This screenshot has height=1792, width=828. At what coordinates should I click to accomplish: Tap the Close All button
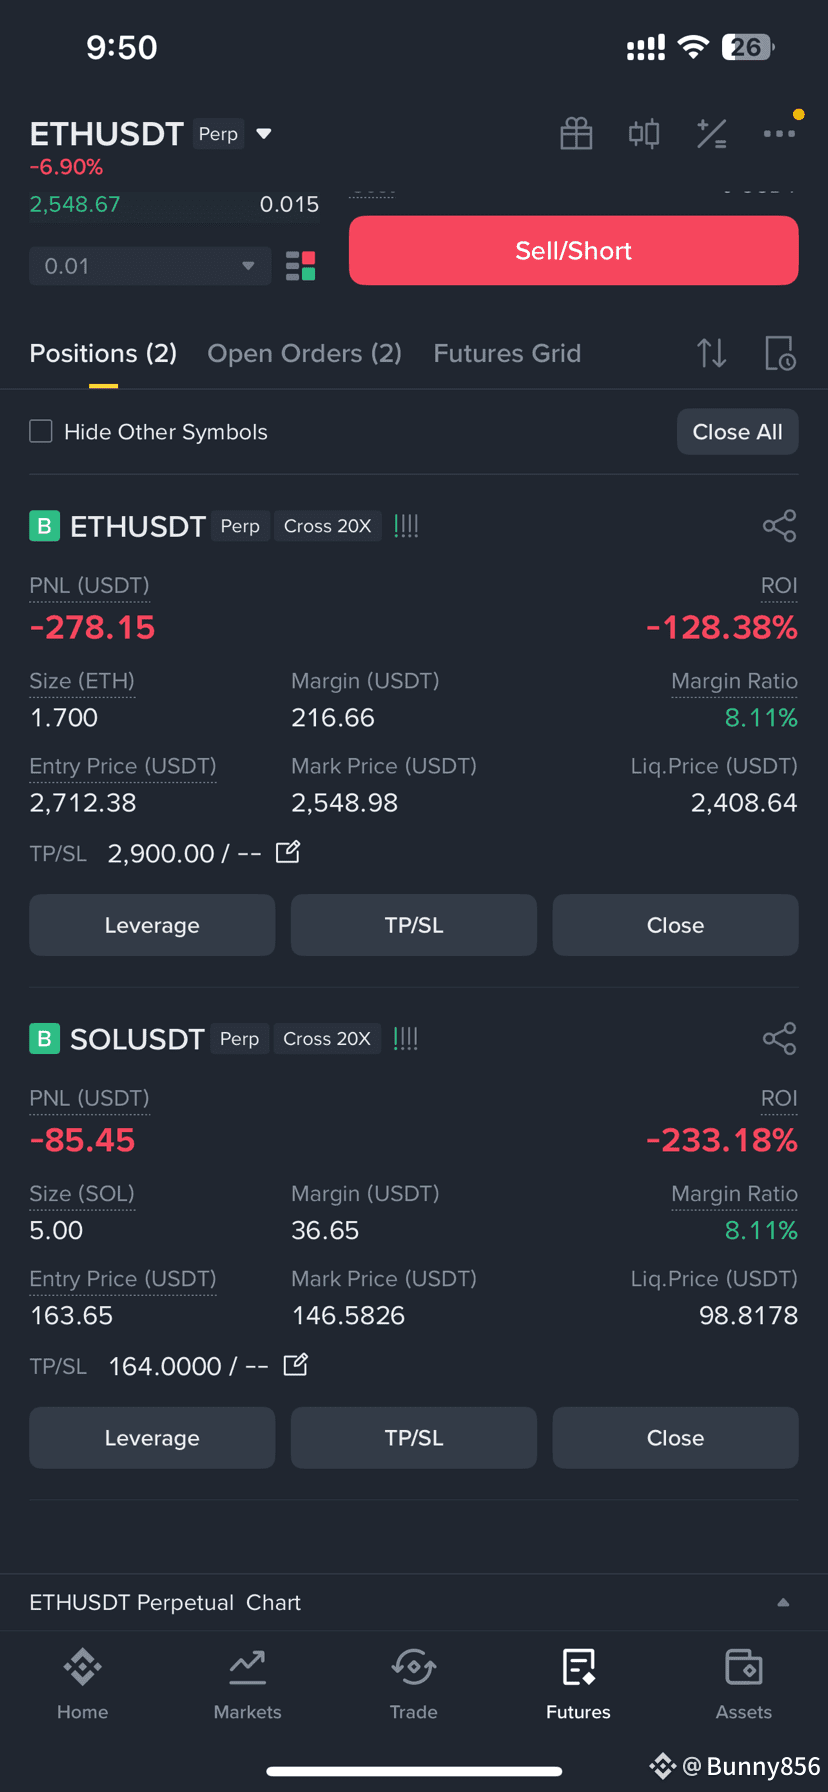point(738,432)
